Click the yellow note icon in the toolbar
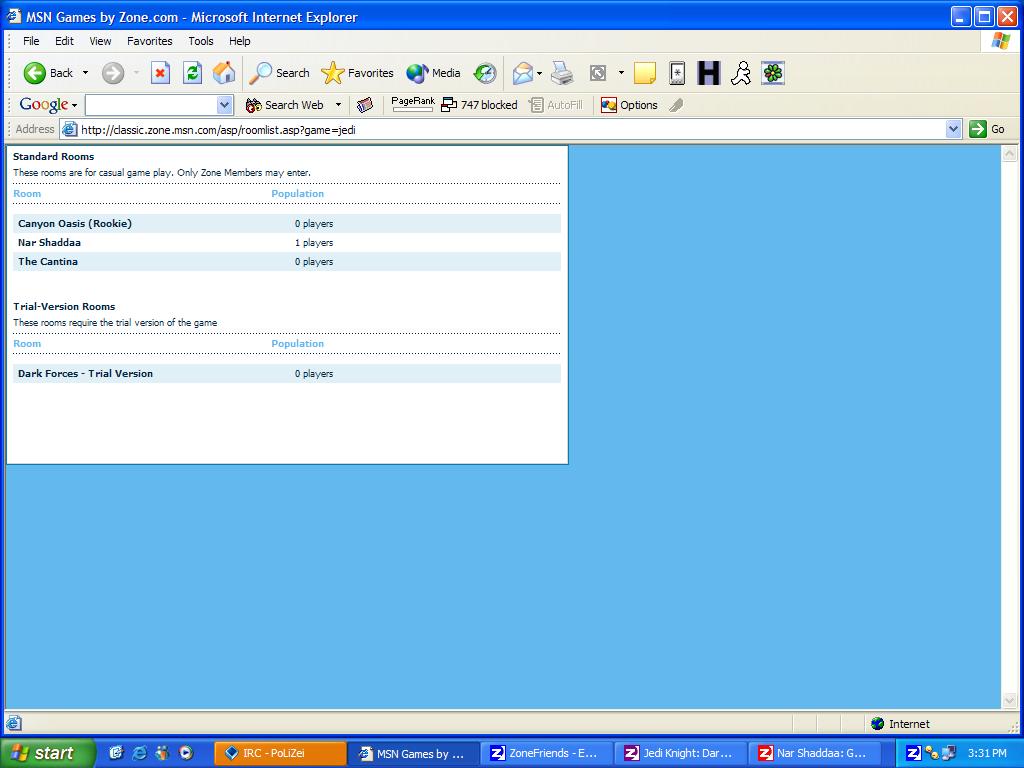The width and height of the screenshot is (1024, 768). [x=645, y=73]
